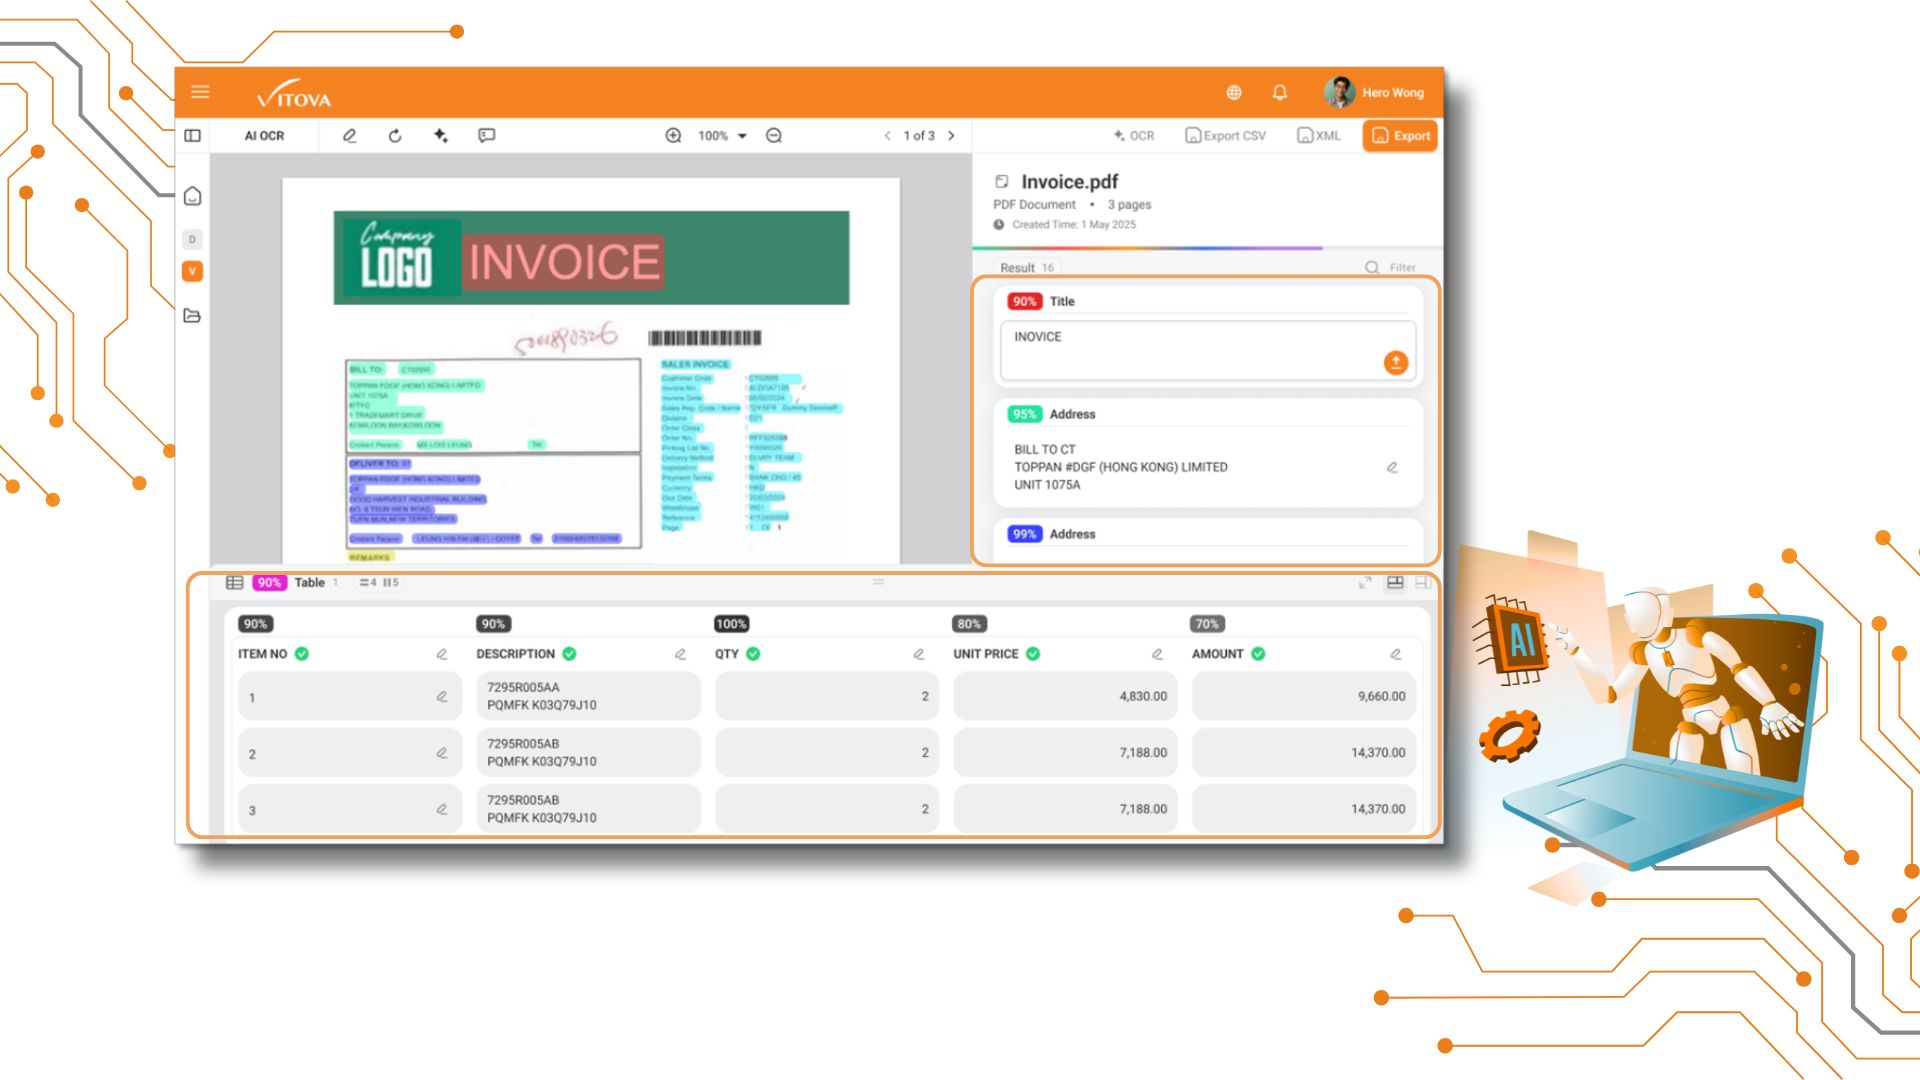Viewport: 1920px width, 1080px height.
Task: Click the orange Export button
Action: pos(1399,135)
